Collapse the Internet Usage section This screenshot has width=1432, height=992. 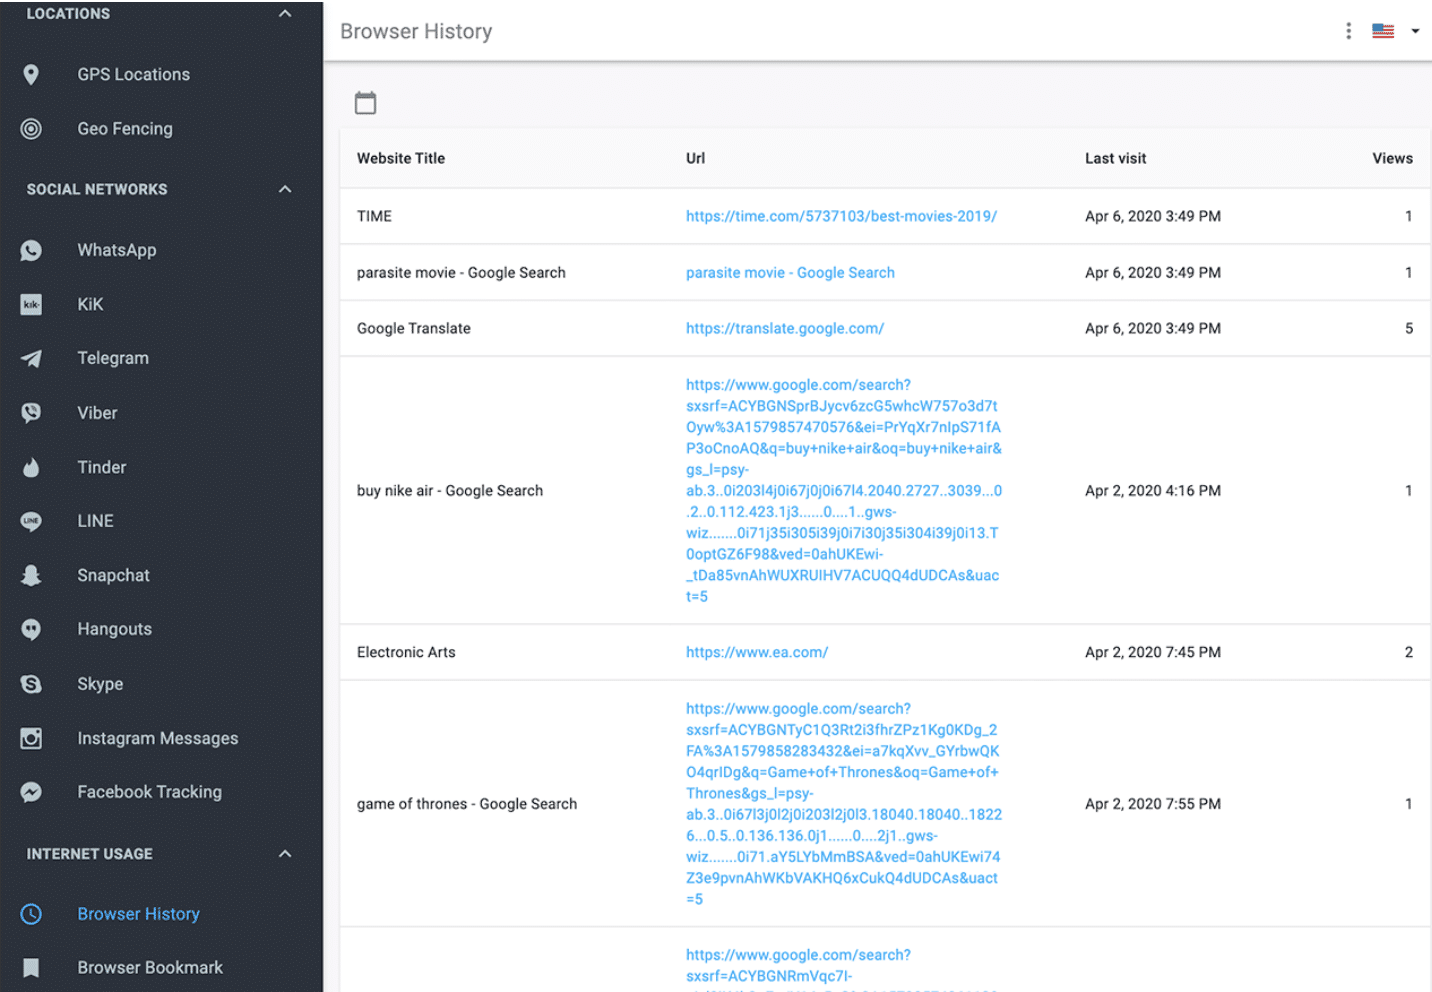pyautogui.click(x=285, y=854)
